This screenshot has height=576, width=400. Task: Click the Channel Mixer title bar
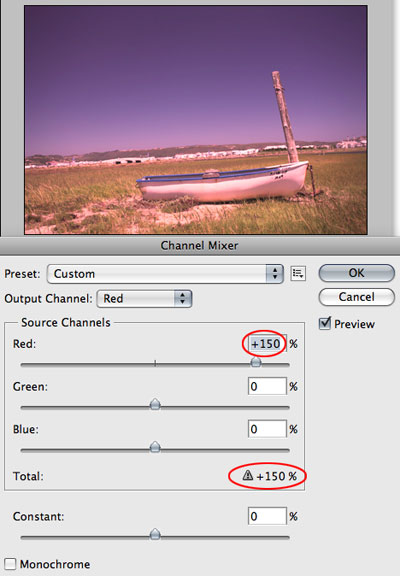pos(200,245)
